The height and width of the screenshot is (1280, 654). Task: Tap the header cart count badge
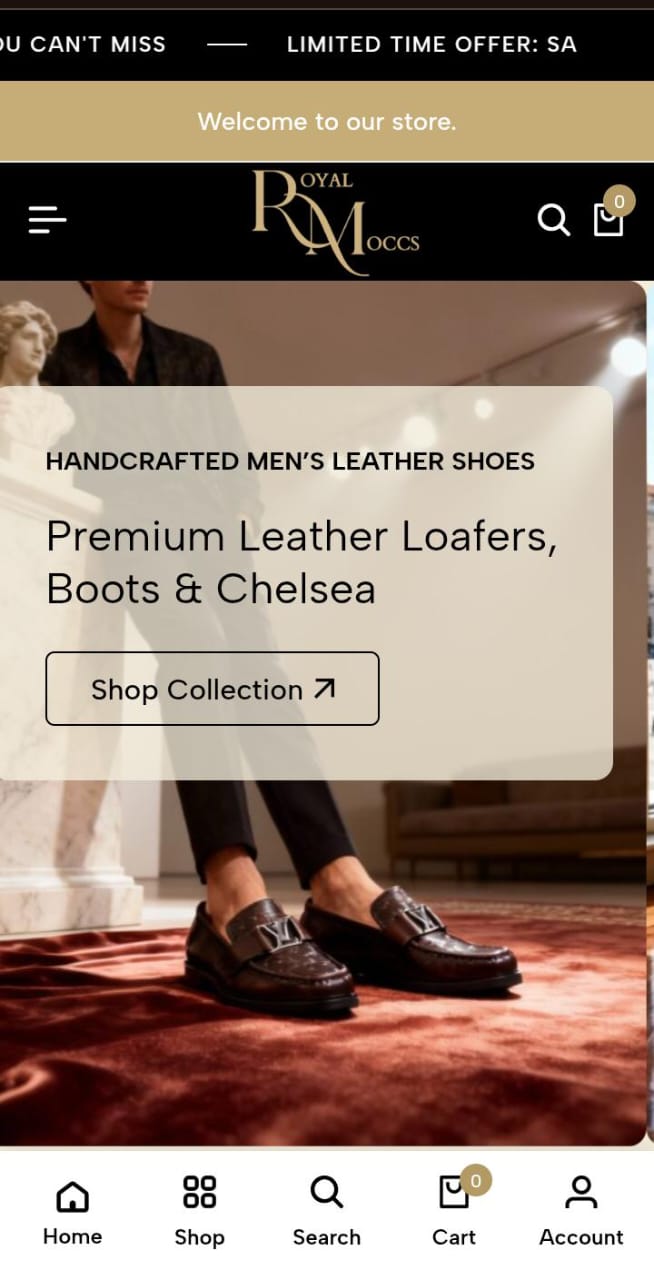[619, 202]
